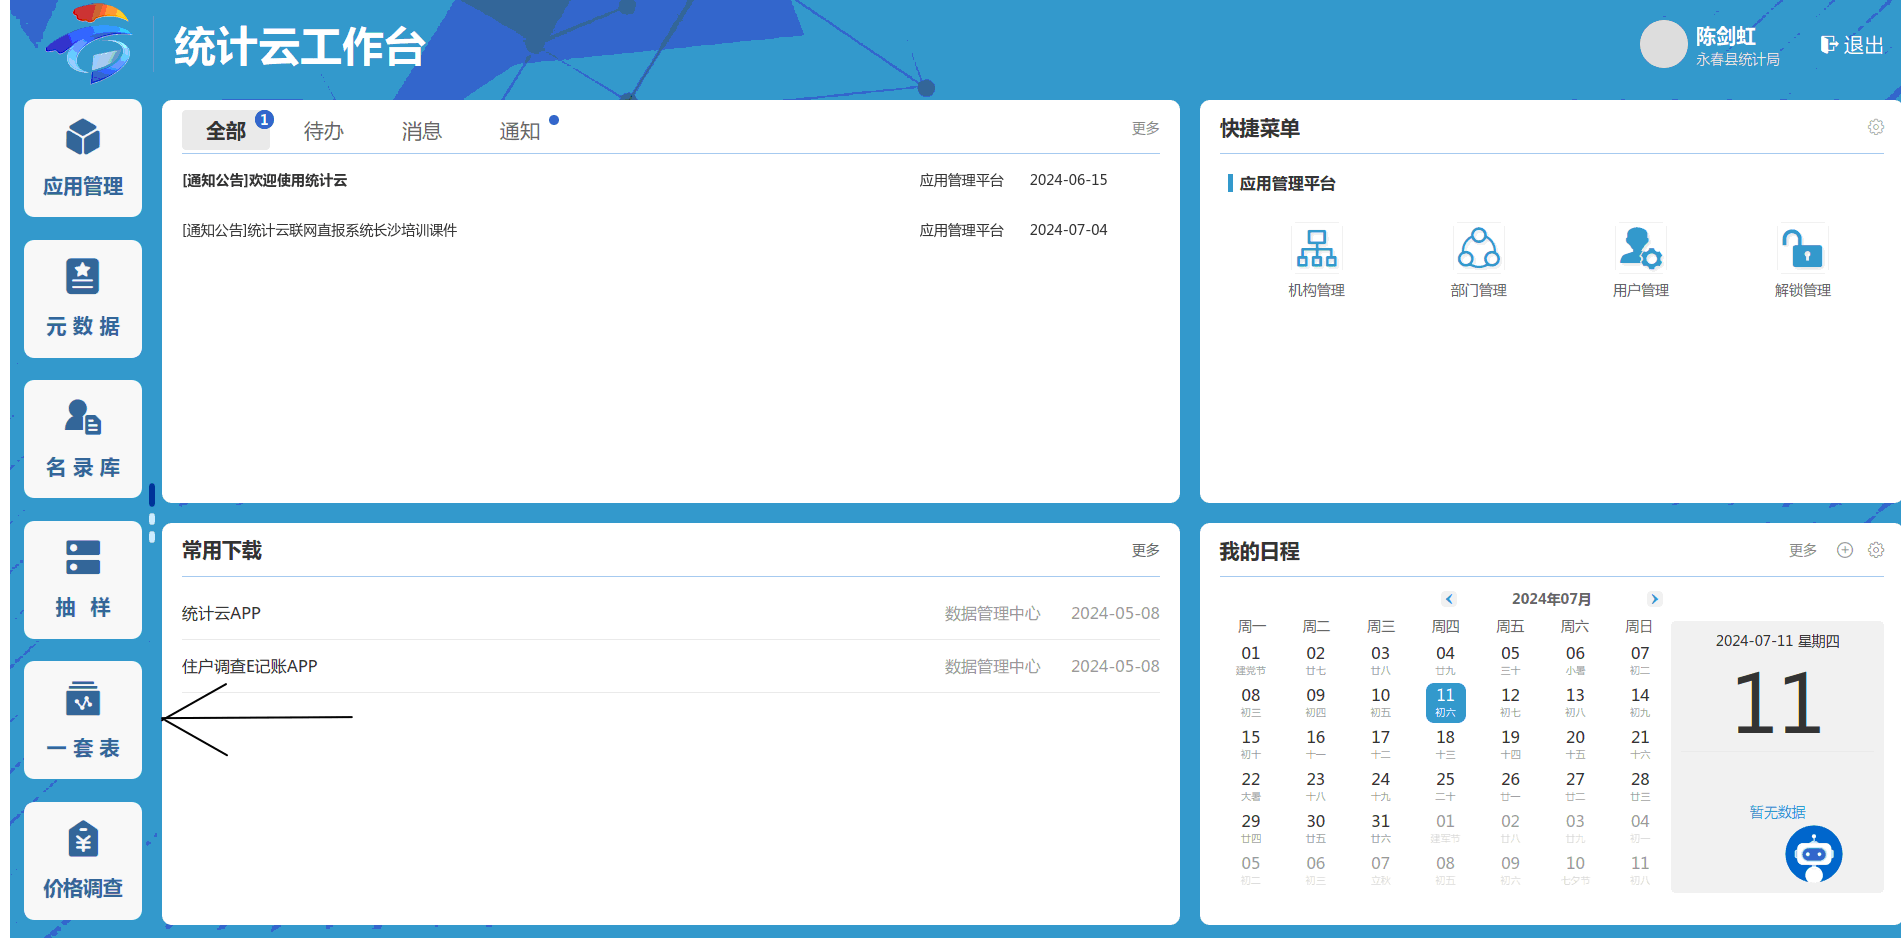Viewport: 1901px width, 941px height.
Task: Open the 价格调查 sidebar module
Action: (83, 861)
